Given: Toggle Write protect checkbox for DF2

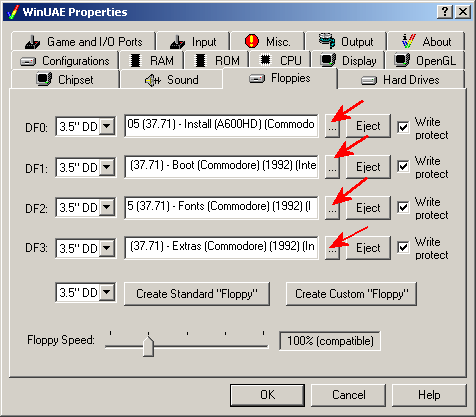Looking at the screenshot, I should click(x=403, y=208).
